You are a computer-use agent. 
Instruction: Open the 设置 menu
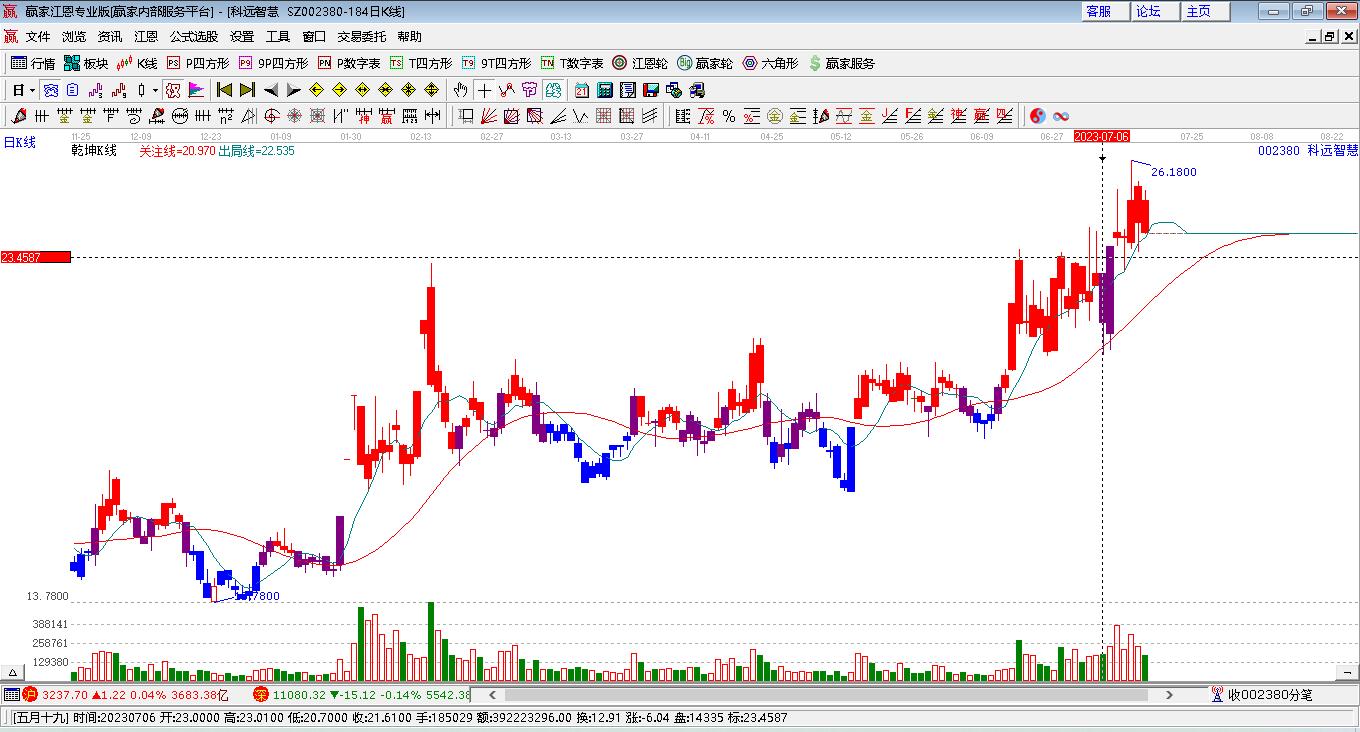pos(242,37)
